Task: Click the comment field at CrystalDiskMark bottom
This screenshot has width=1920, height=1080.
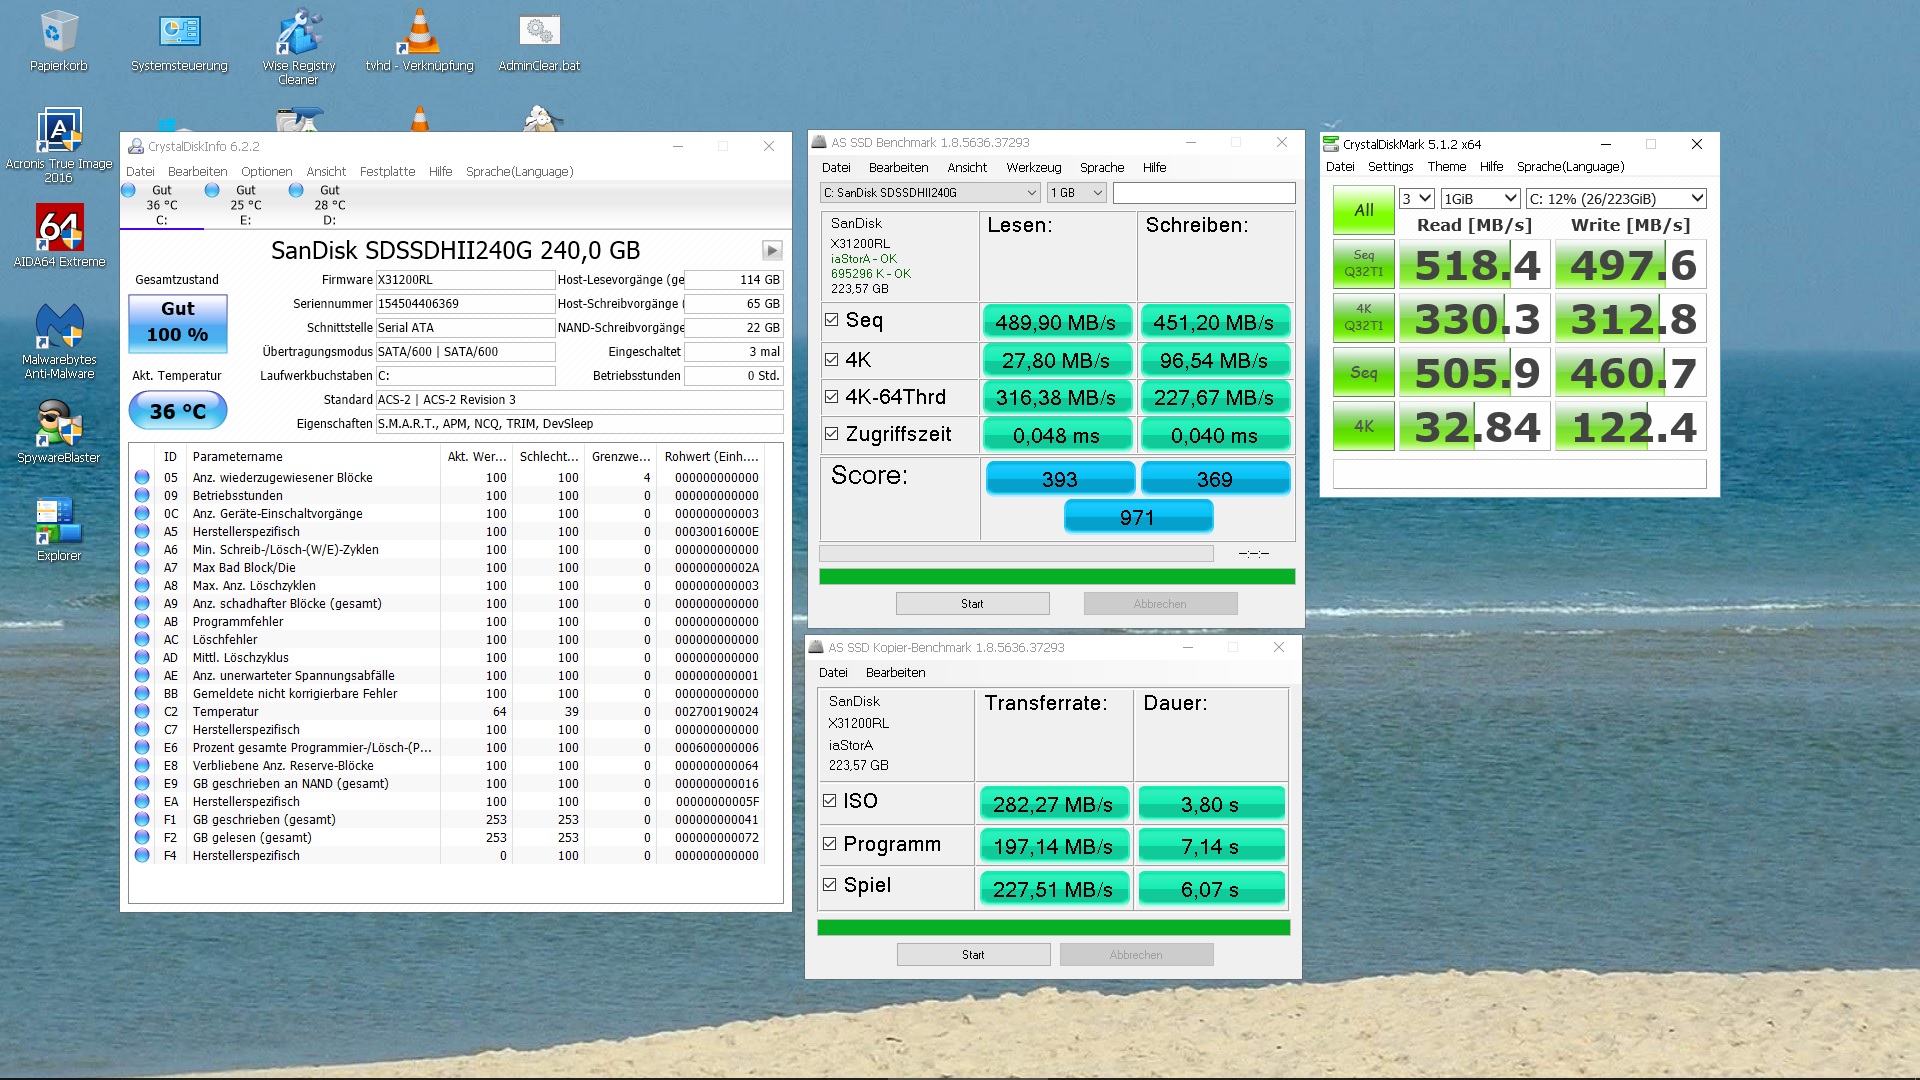Action: (x=1519, y=474)
